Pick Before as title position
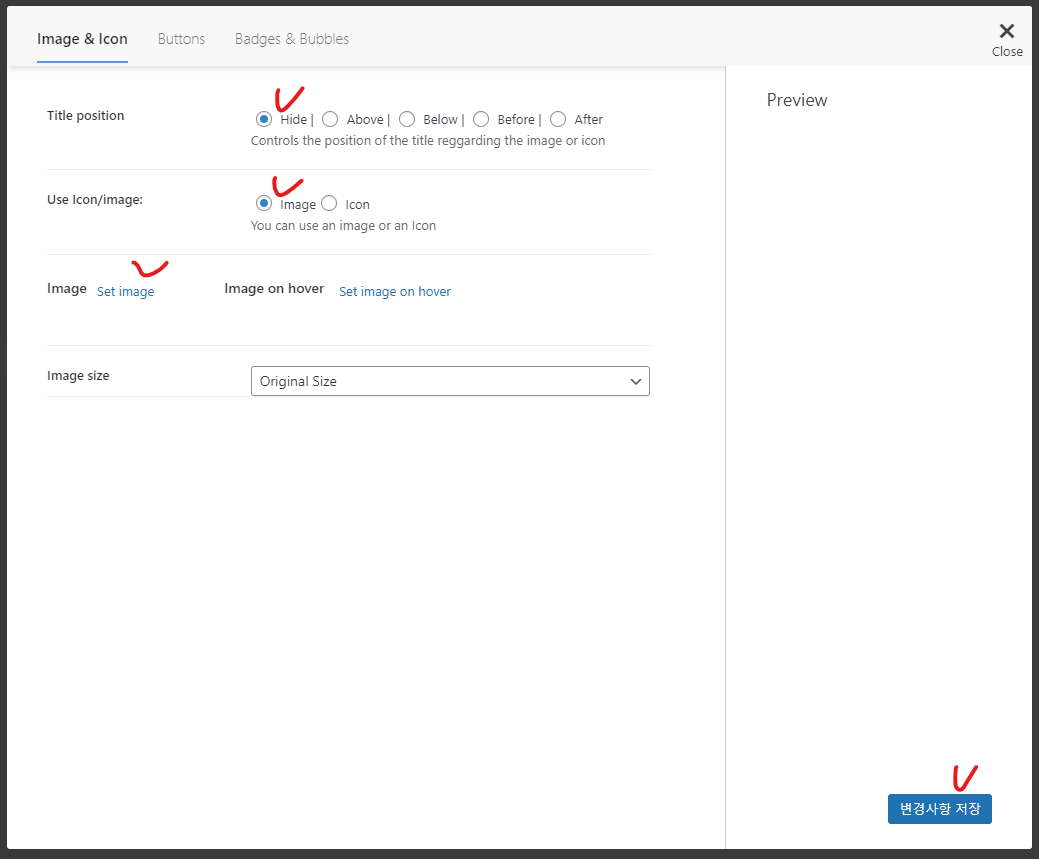Viewport: 1039px width, 859px height. pos(481,119)
